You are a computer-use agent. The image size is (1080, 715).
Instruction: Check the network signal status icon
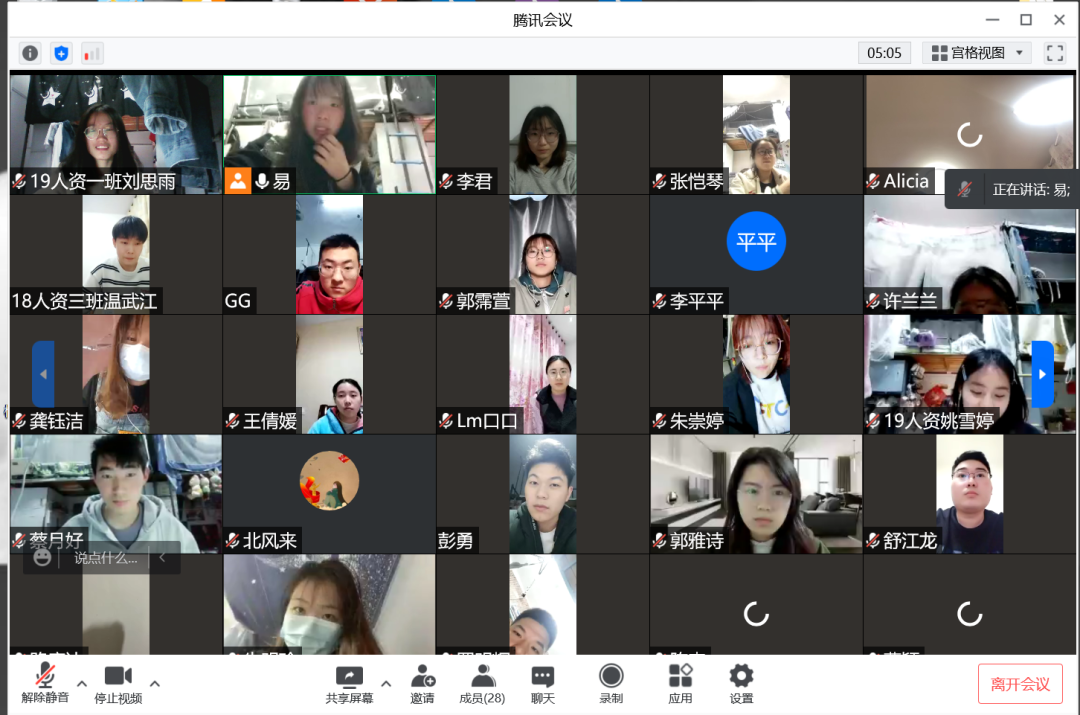pos(92,53)
